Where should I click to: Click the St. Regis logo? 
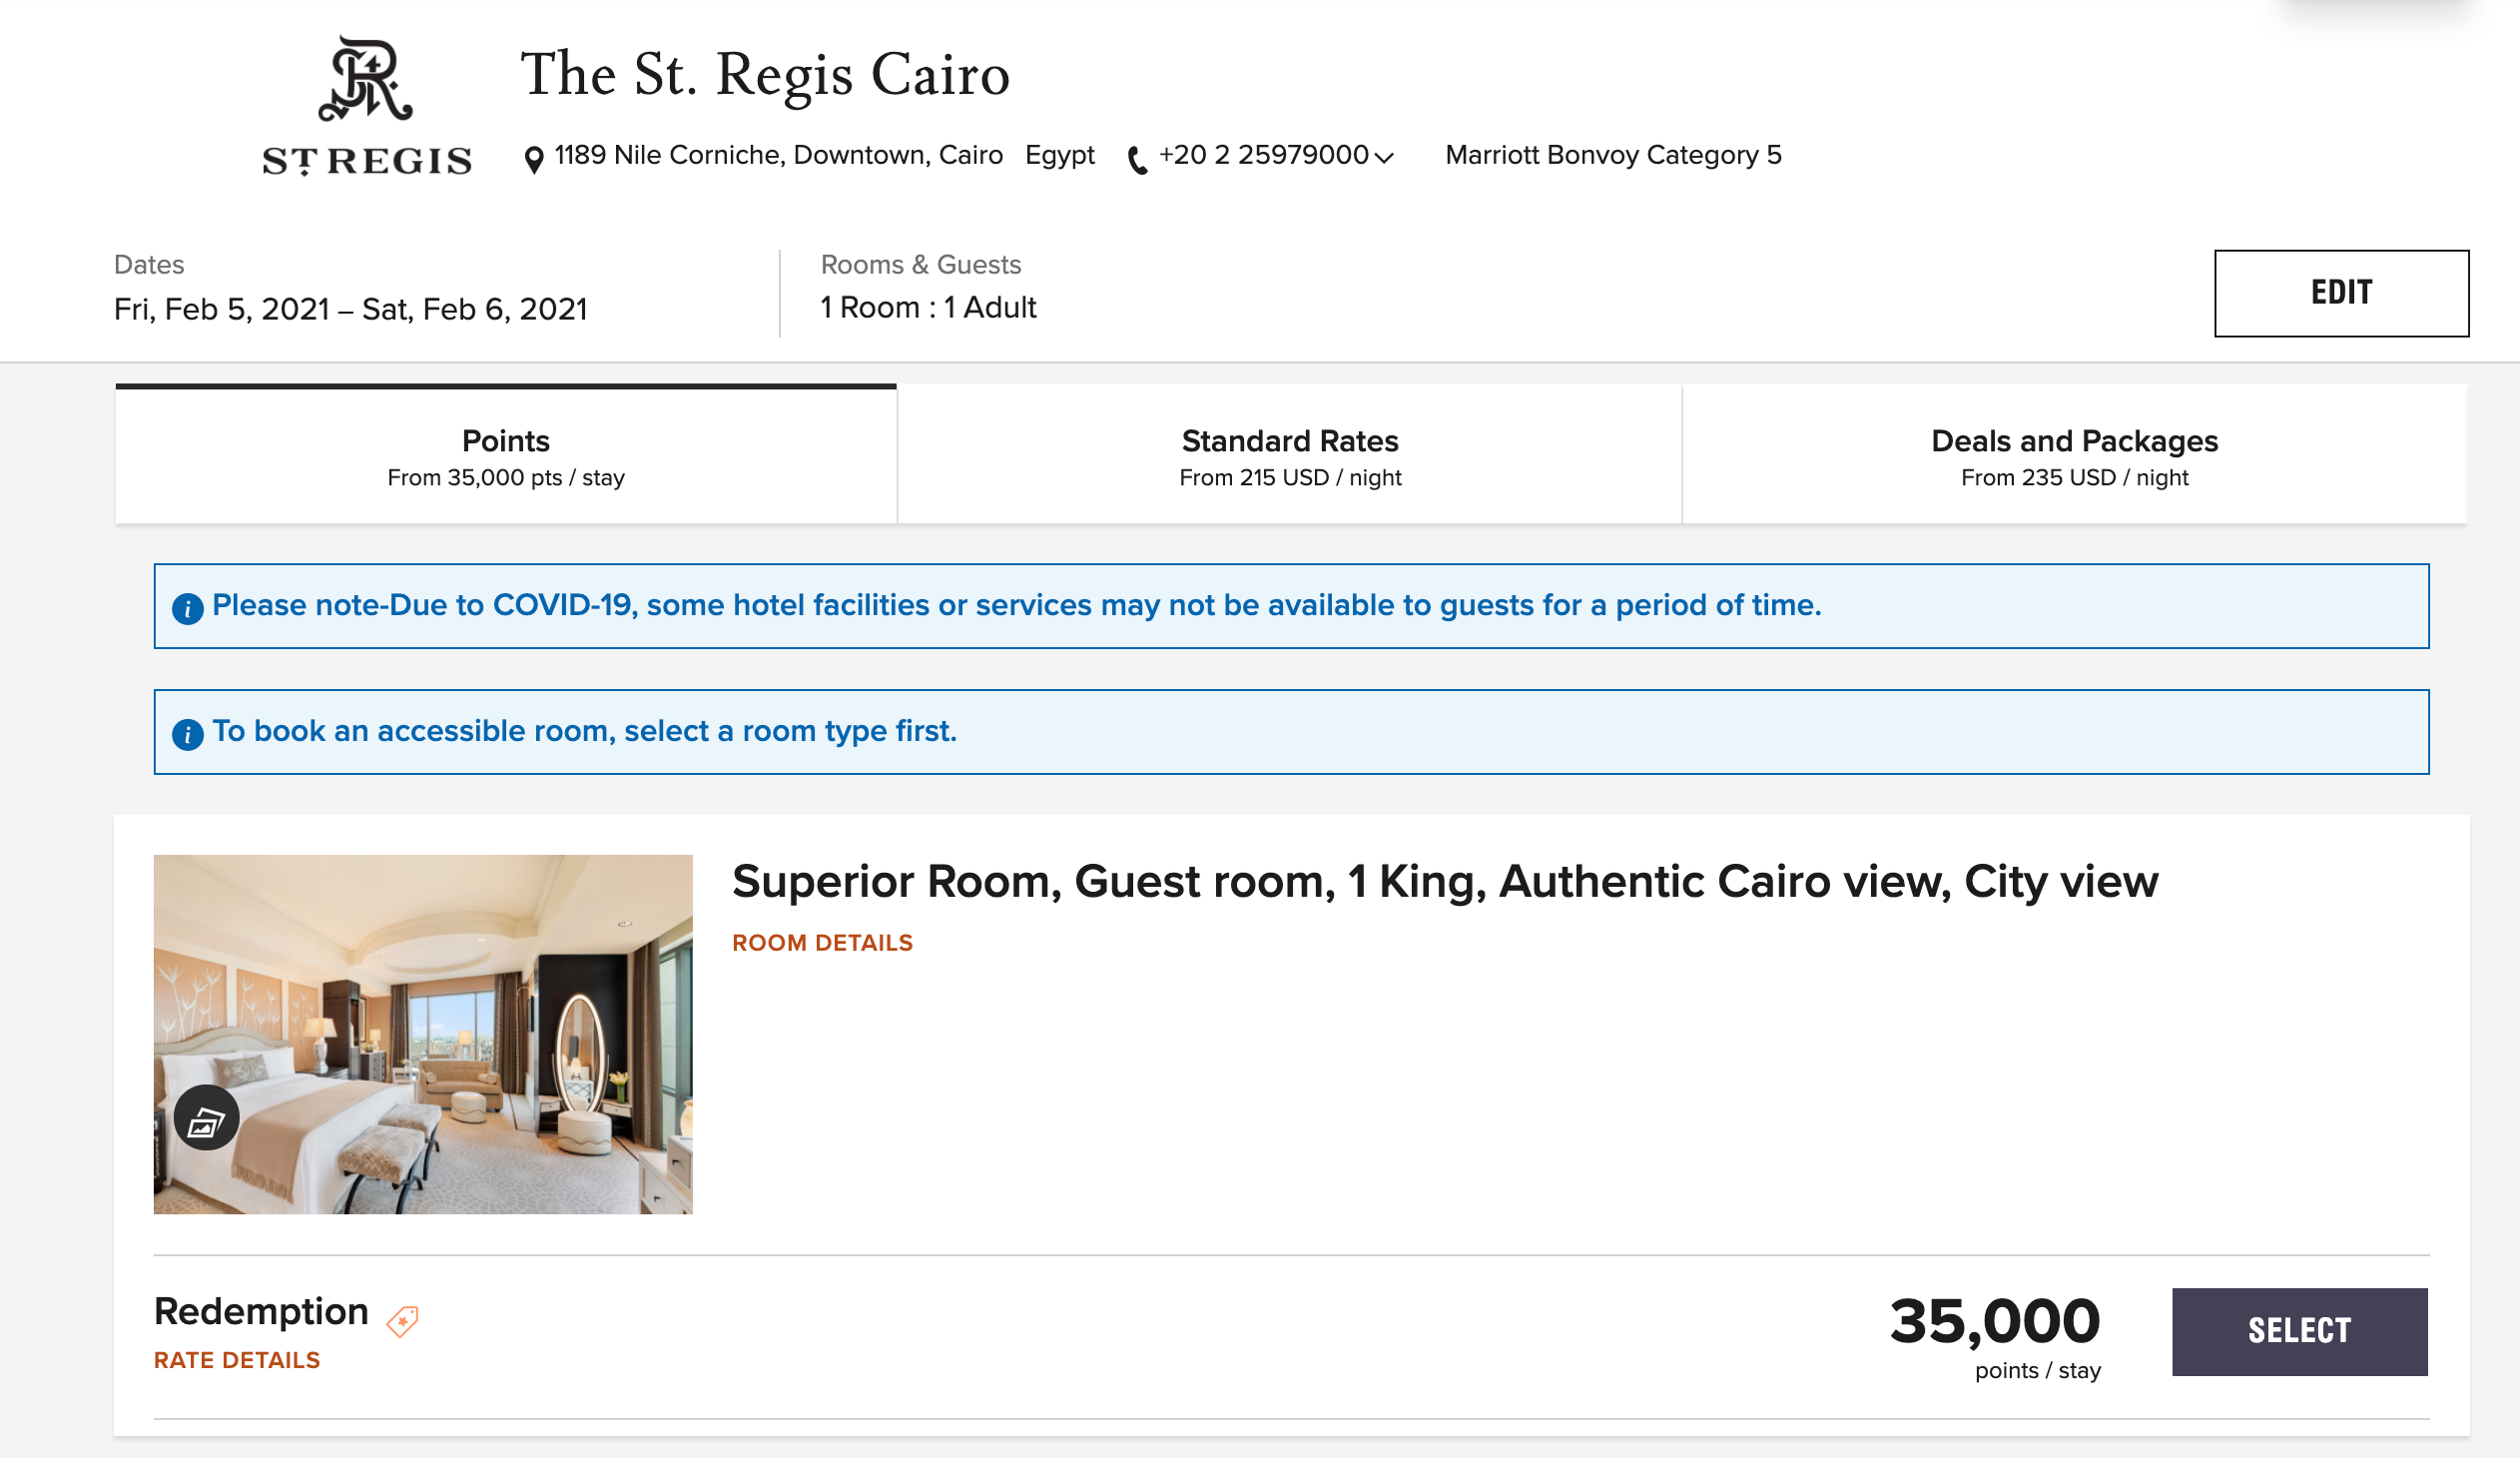coord(366,106)
